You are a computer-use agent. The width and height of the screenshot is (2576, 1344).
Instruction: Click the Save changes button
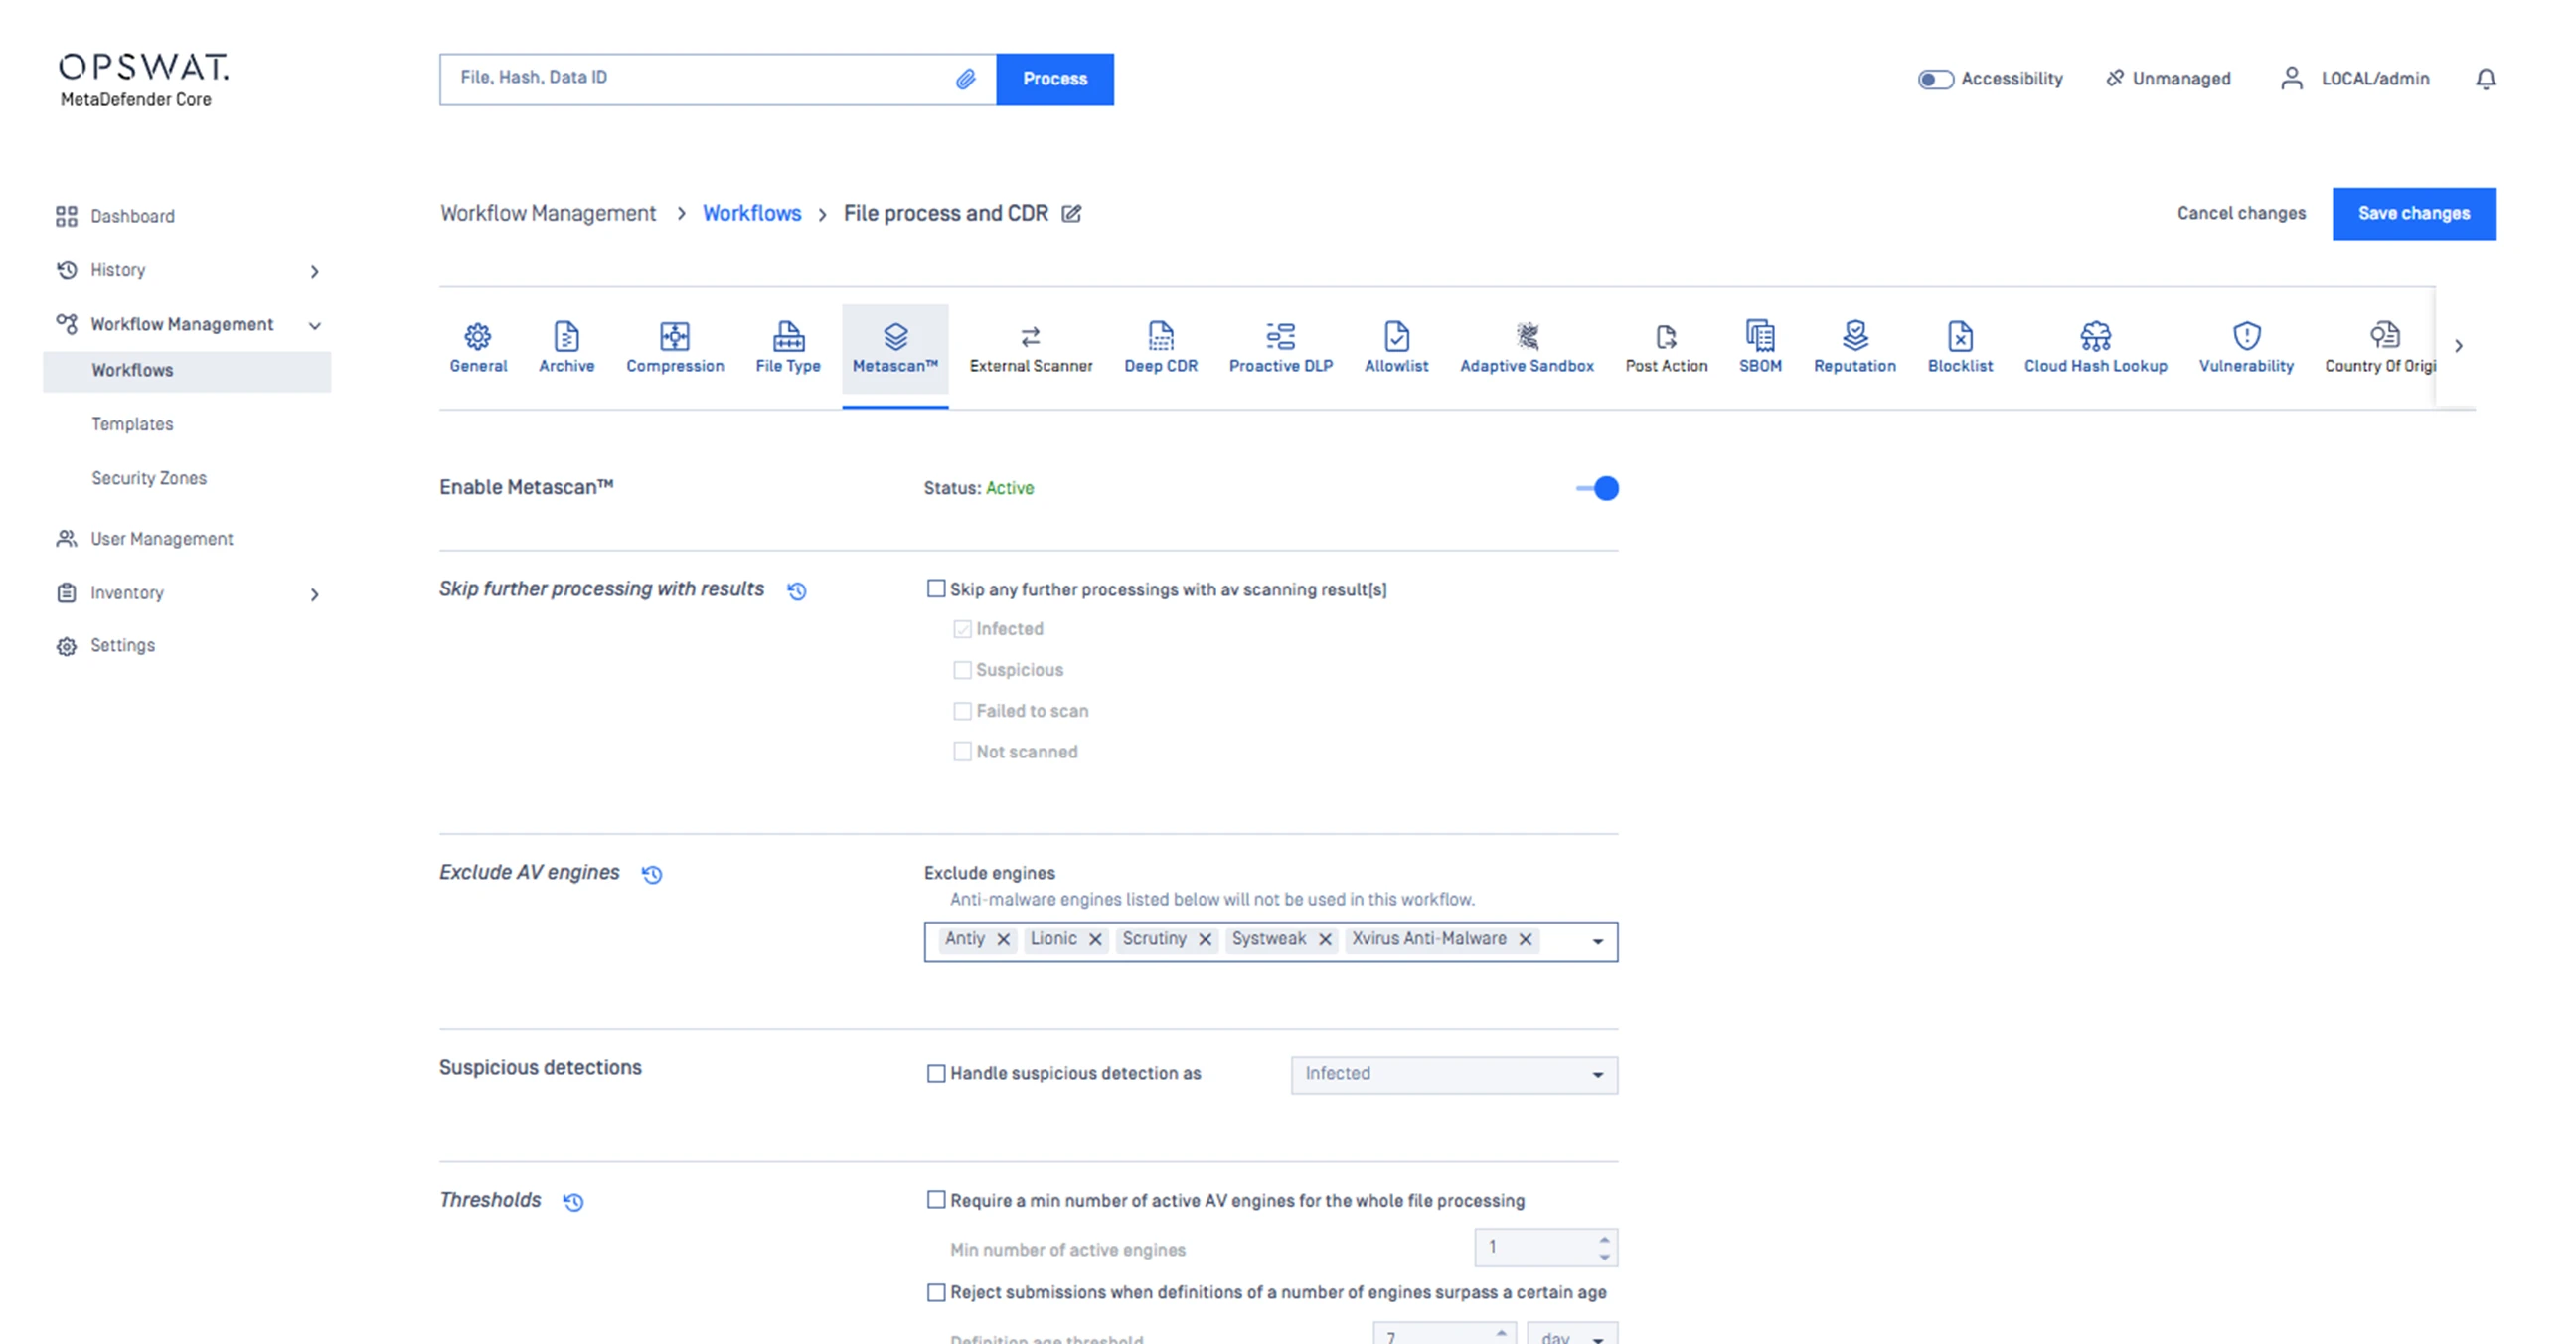coord(2413,213)
